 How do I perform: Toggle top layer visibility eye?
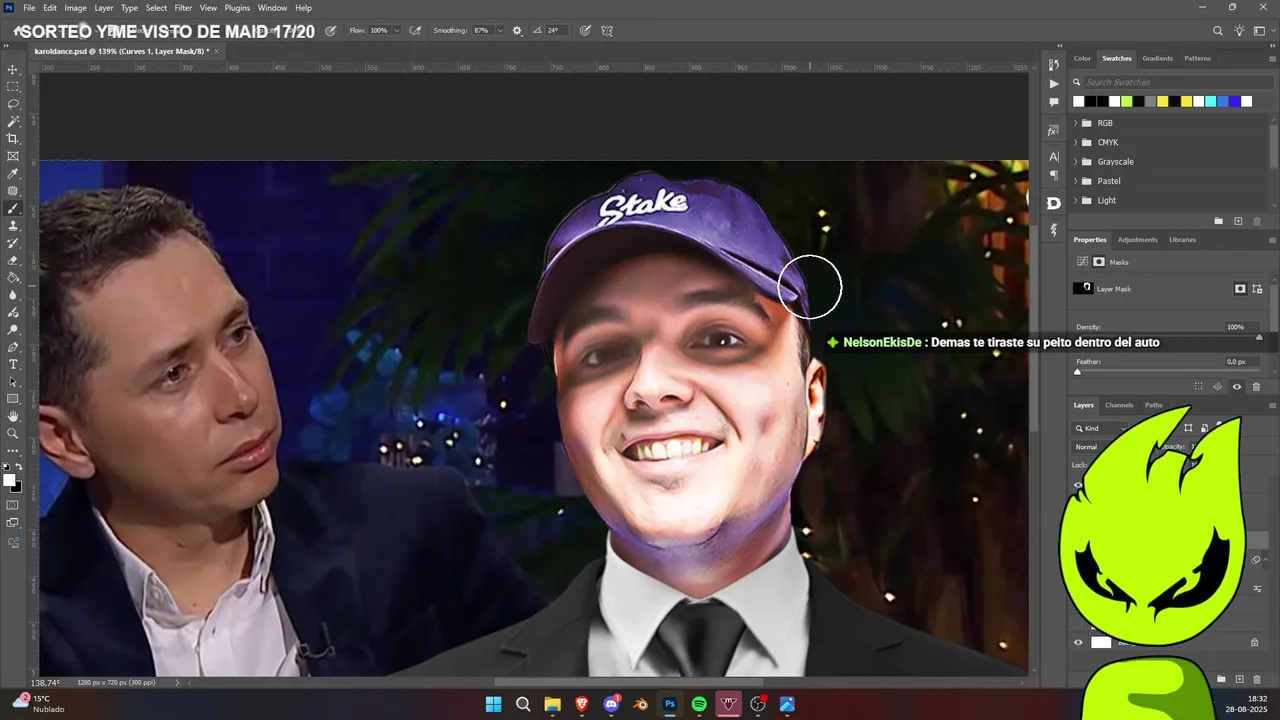click(1078, 485)
